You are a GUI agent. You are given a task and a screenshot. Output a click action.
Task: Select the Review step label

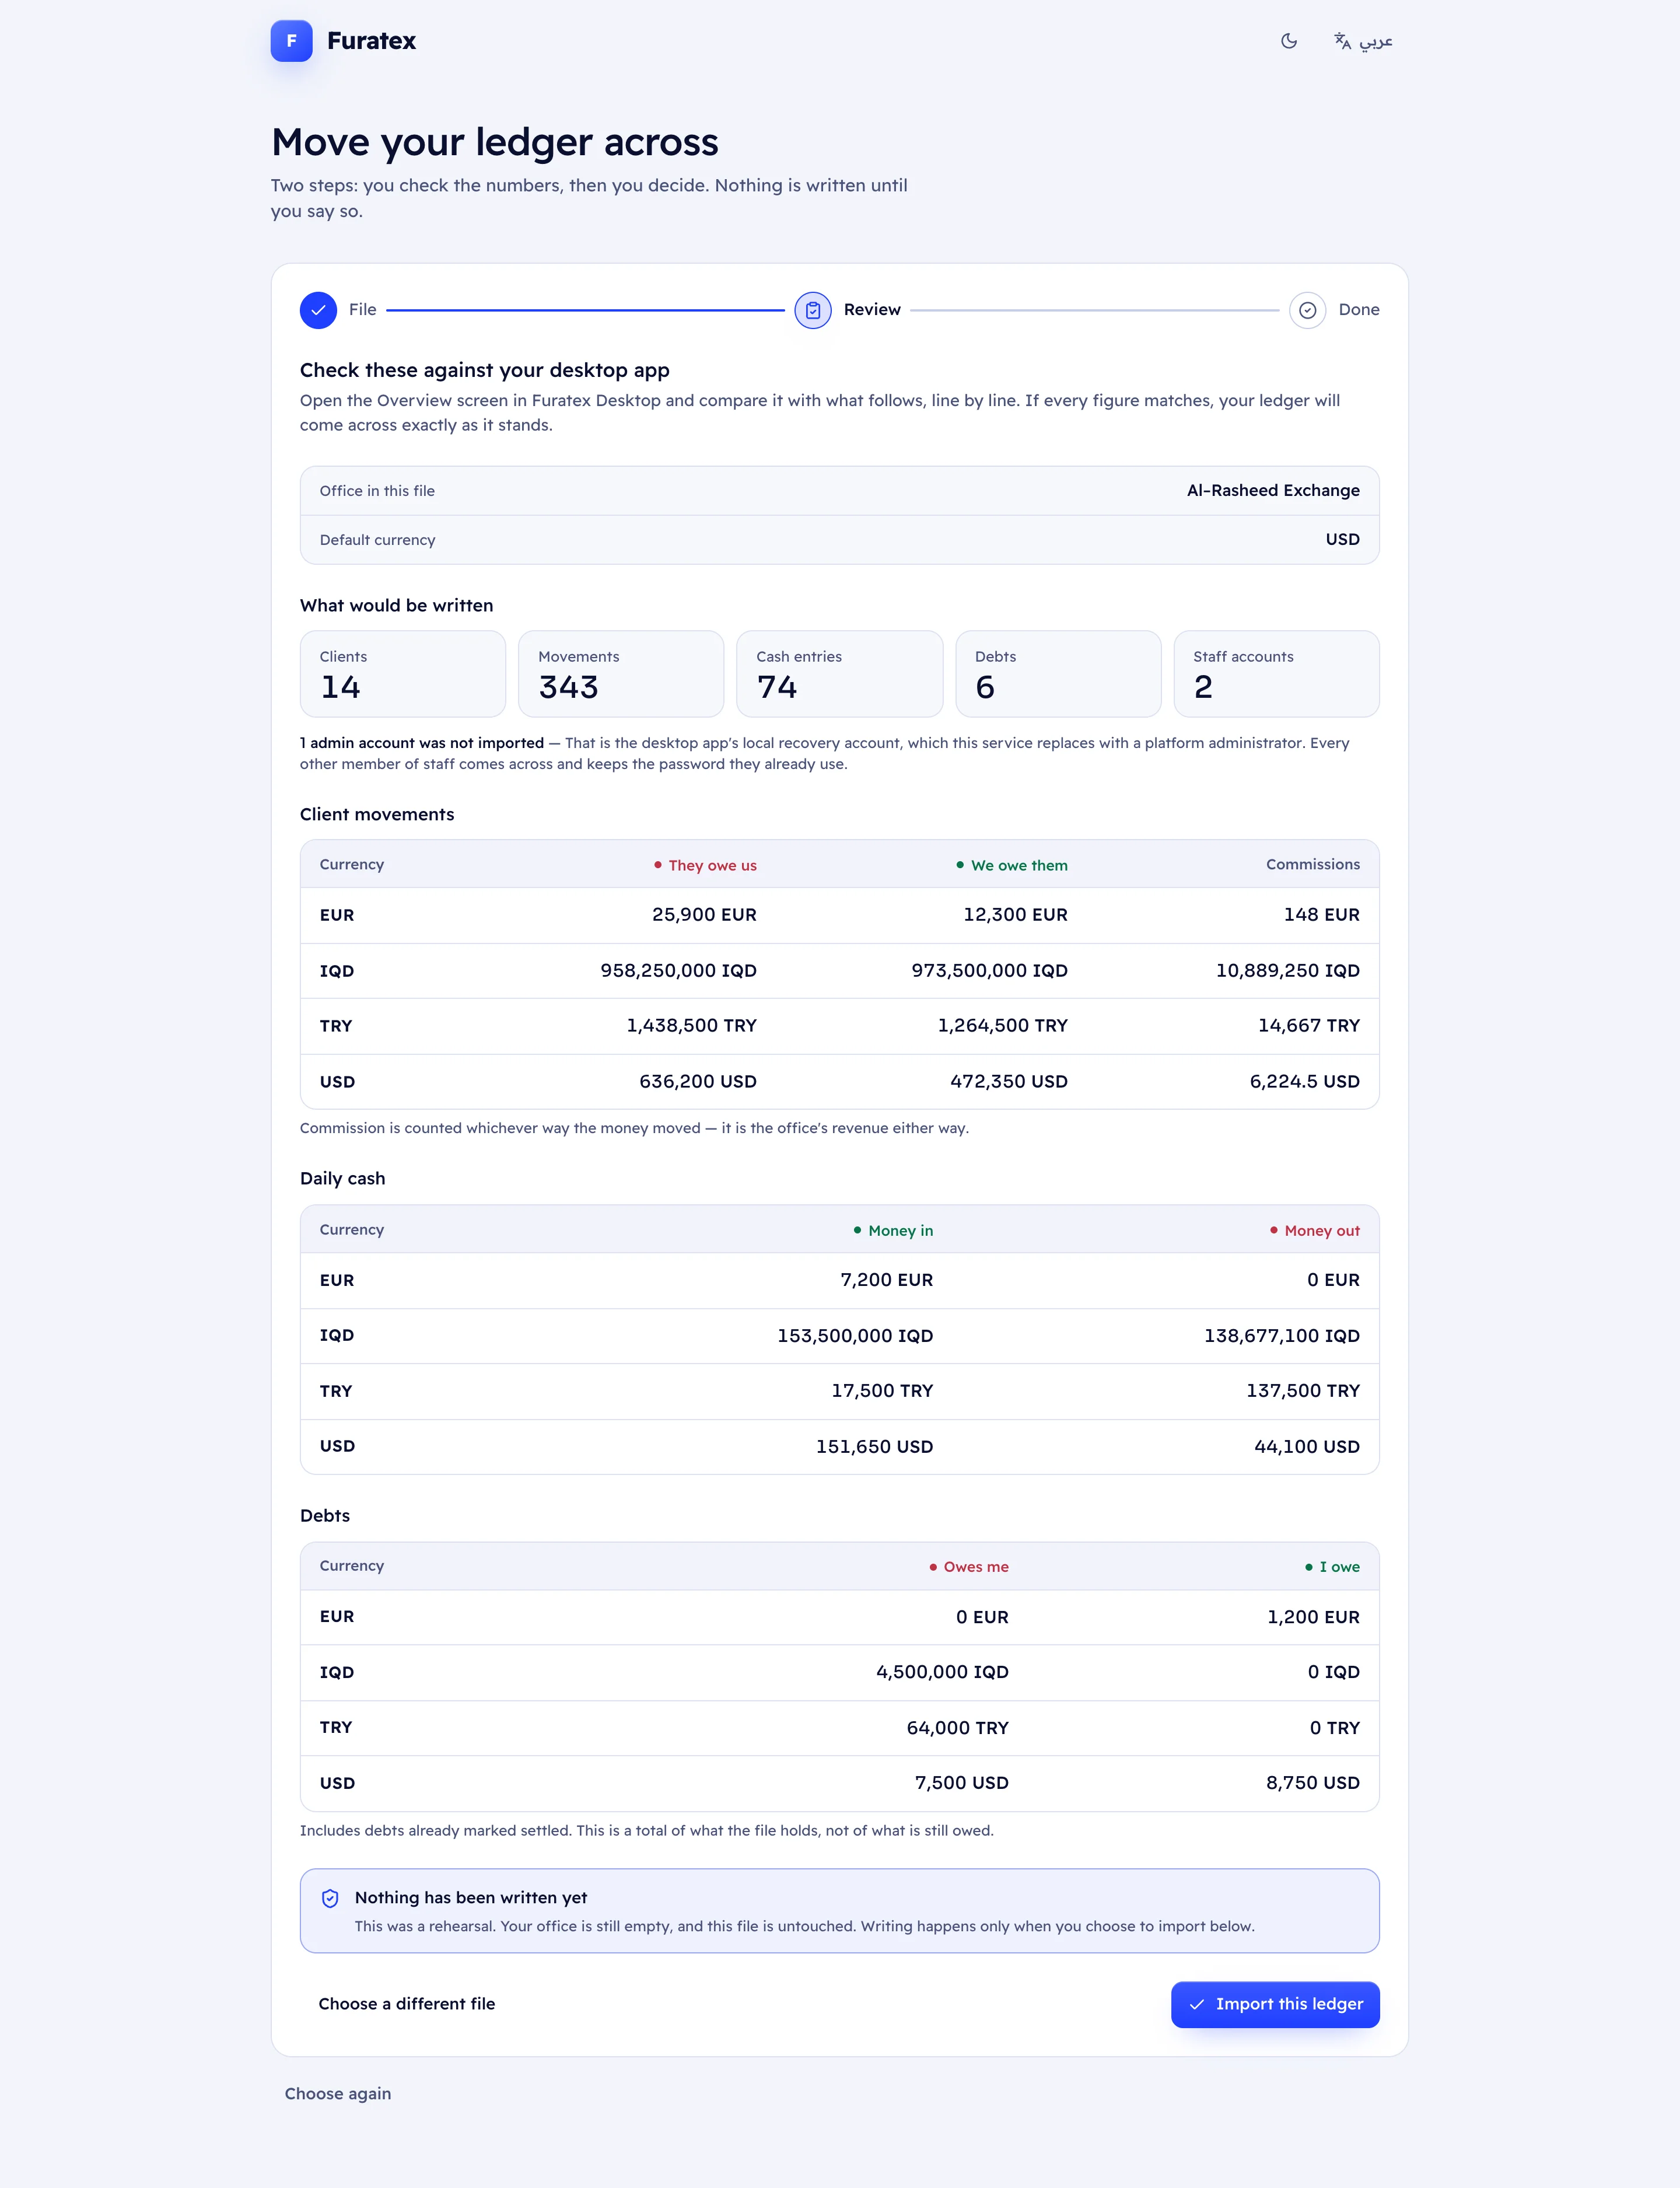point(872,310)
